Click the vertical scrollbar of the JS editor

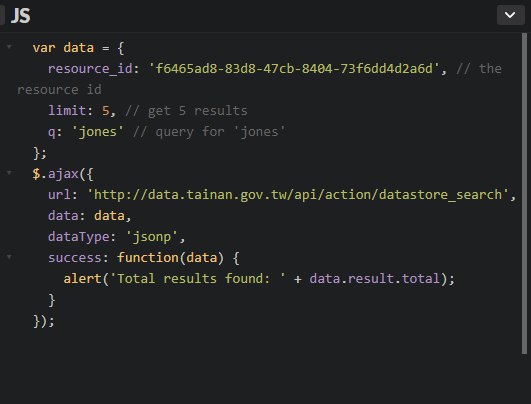[x=524, y=194]
